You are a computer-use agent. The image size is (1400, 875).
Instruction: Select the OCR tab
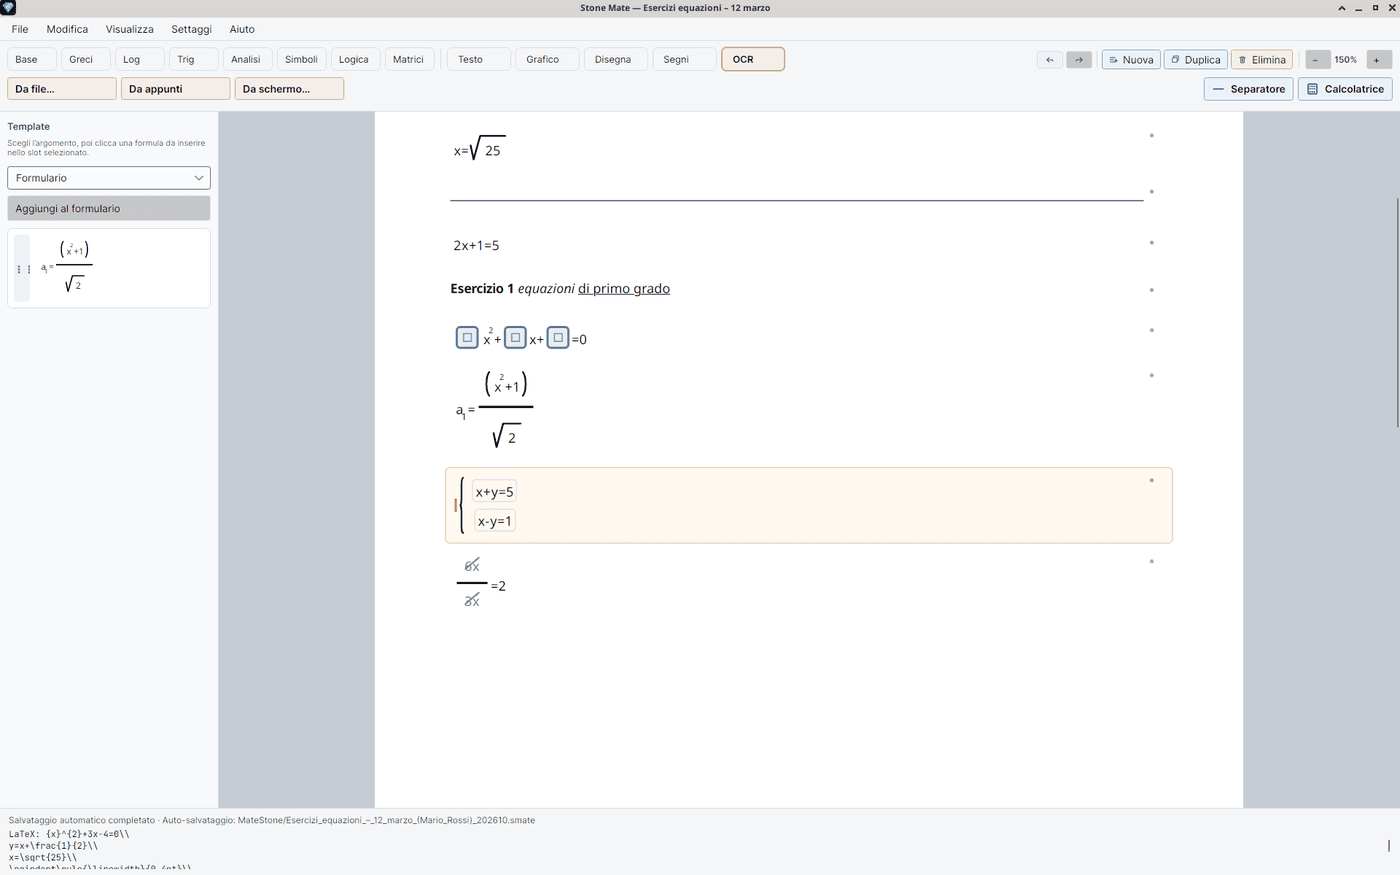point(753,60)
